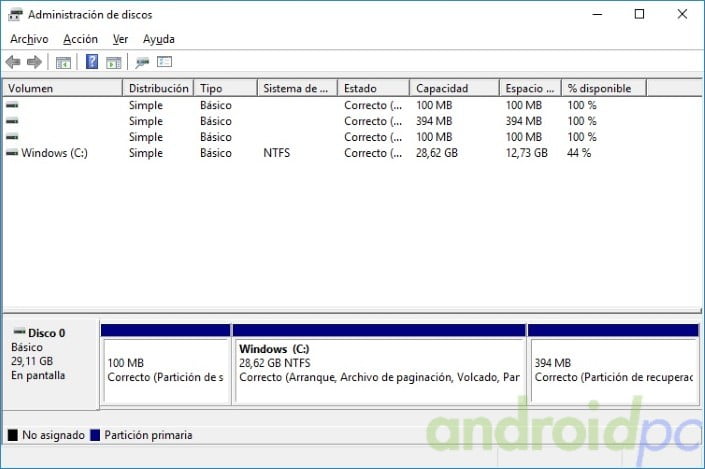
Task: Toggle the console tree toolbar icon
Action: (63, 63)
